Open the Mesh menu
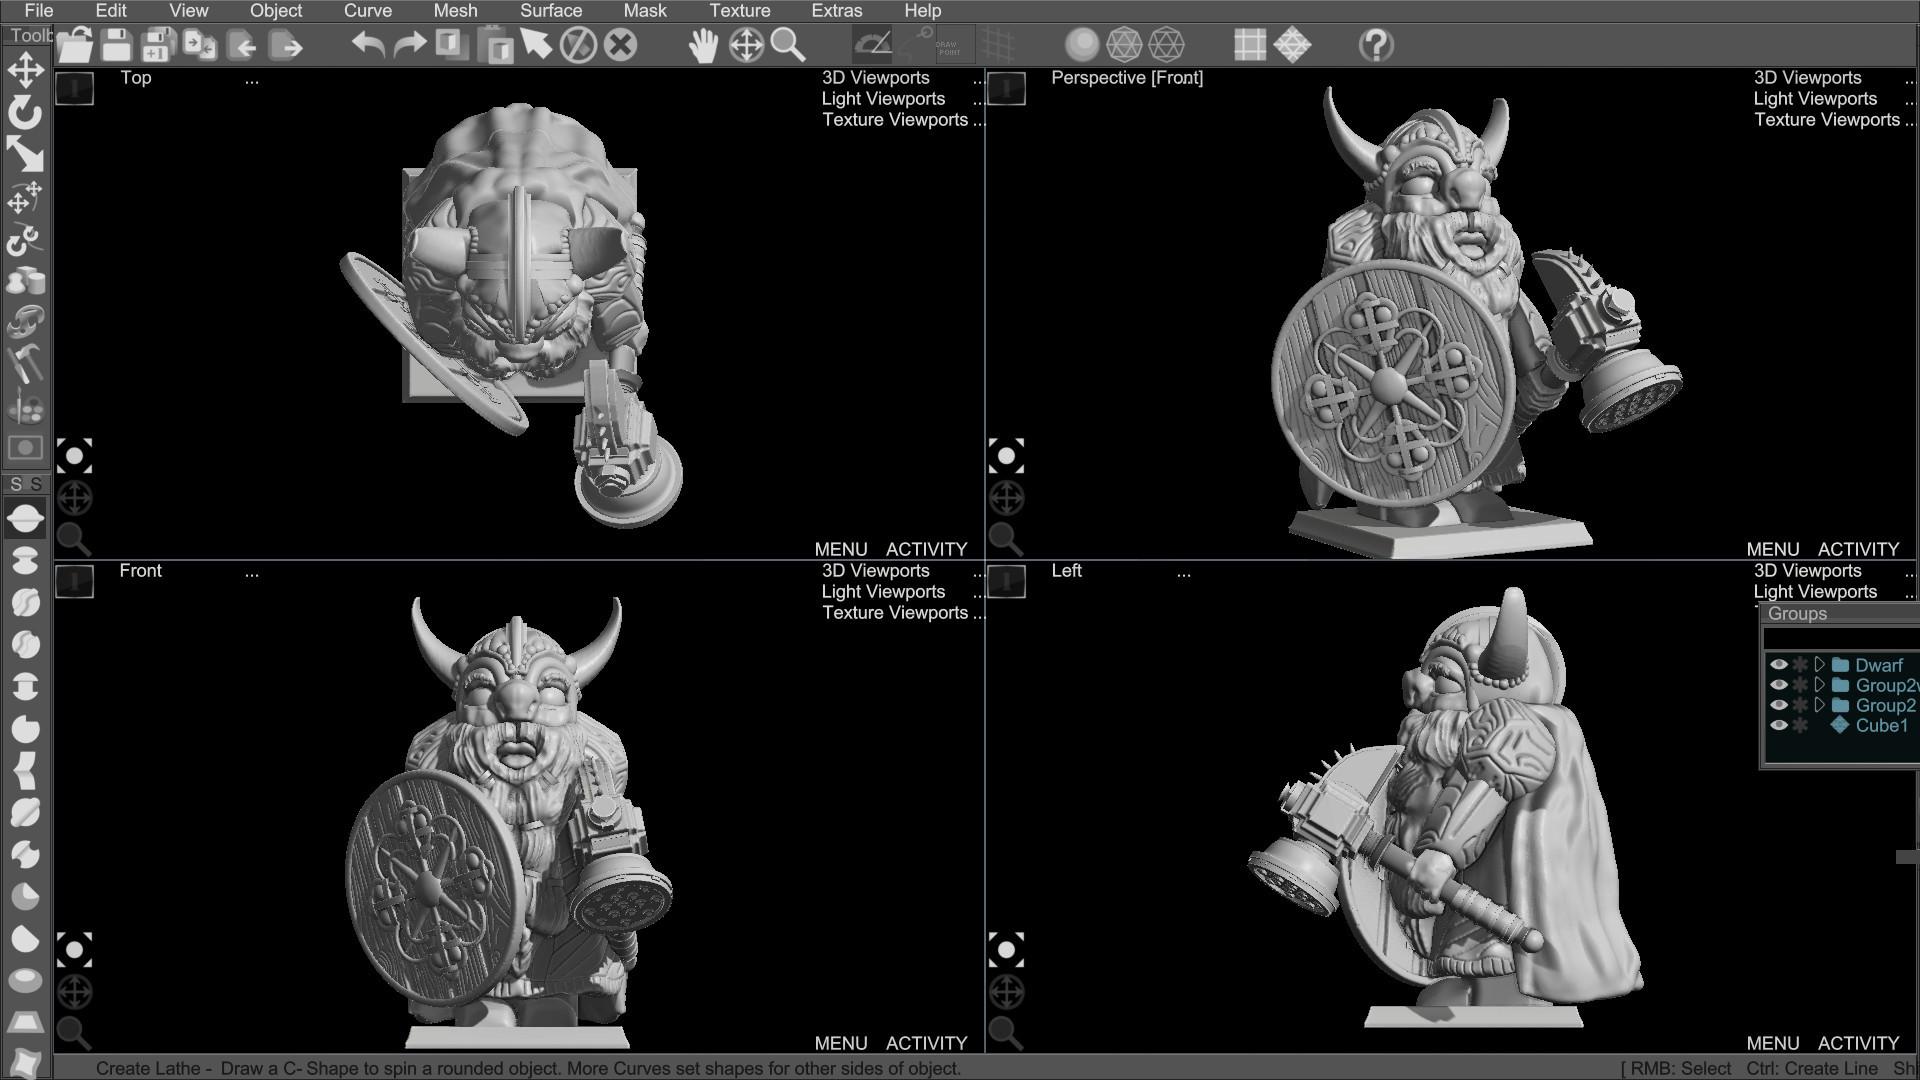Screen dimensions: 1920x1080 click(x=455, y=11)
